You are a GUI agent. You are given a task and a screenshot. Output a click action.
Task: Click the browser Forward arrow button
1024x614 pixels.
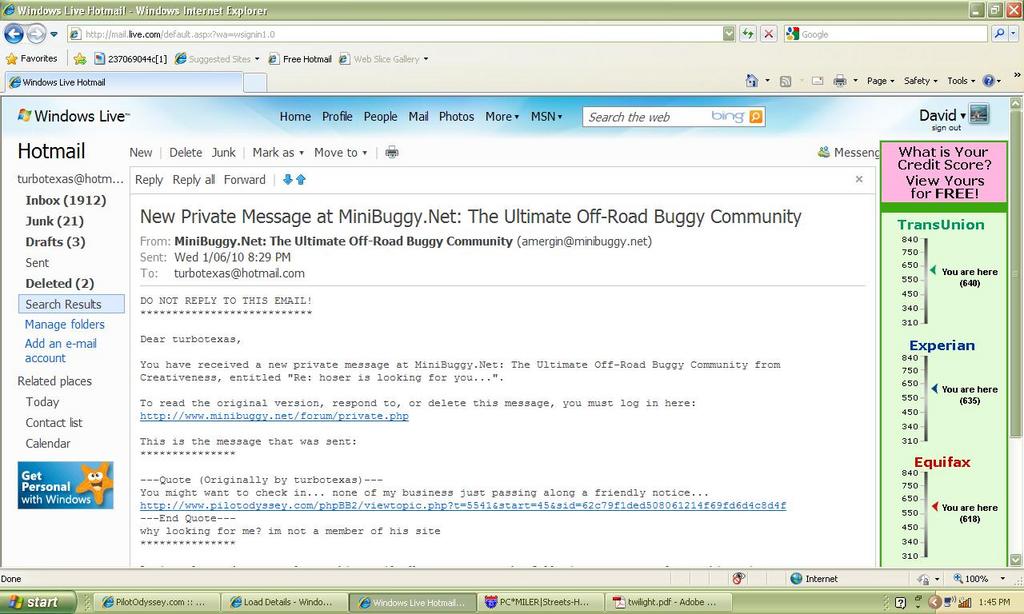[x=36, y=33]
